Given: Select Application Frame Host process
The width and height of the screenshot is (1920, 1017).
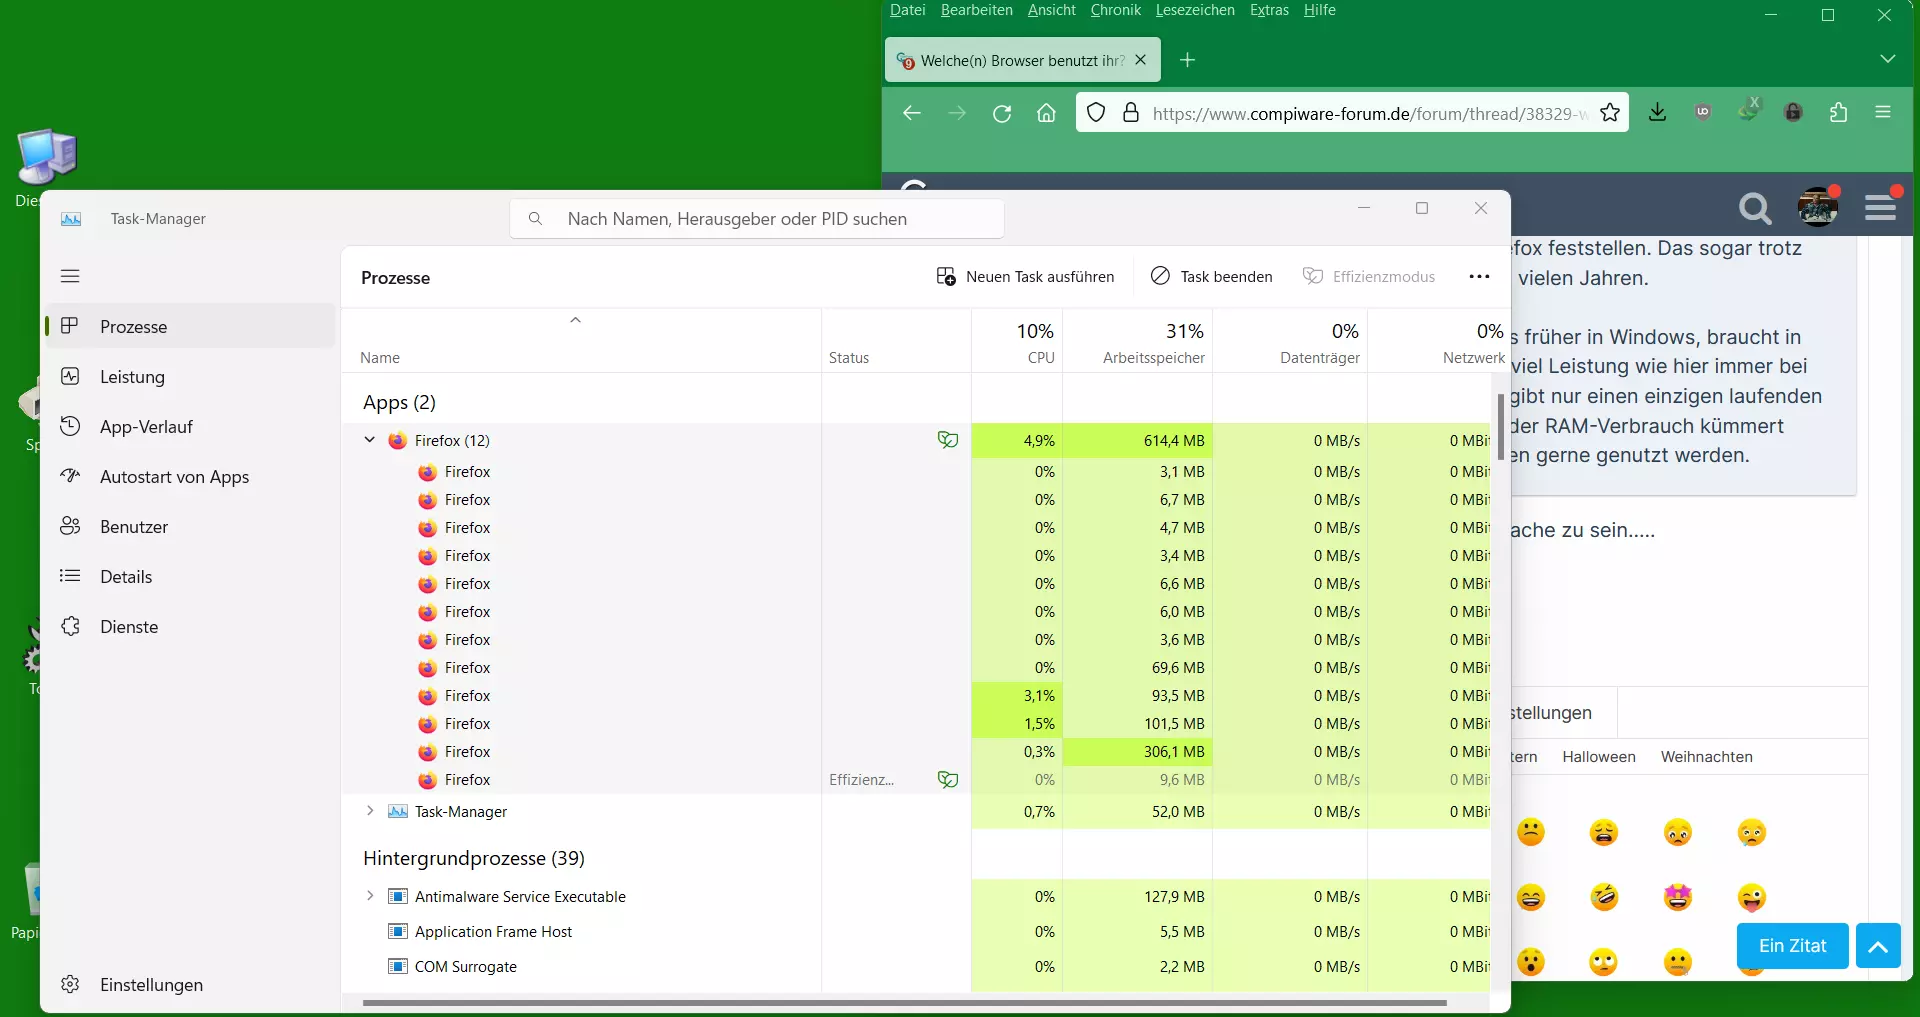Looking at the screenshot, I should coord(915,931).
